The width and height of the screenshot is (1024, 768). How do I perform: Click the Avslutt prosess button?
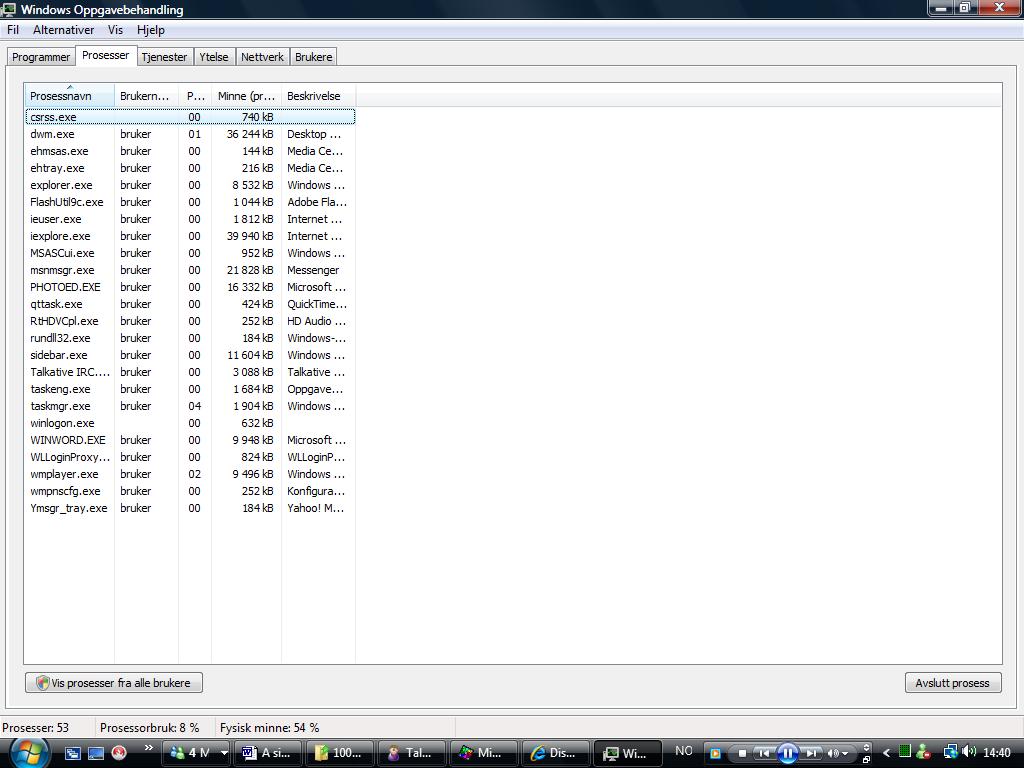(953, 682)
